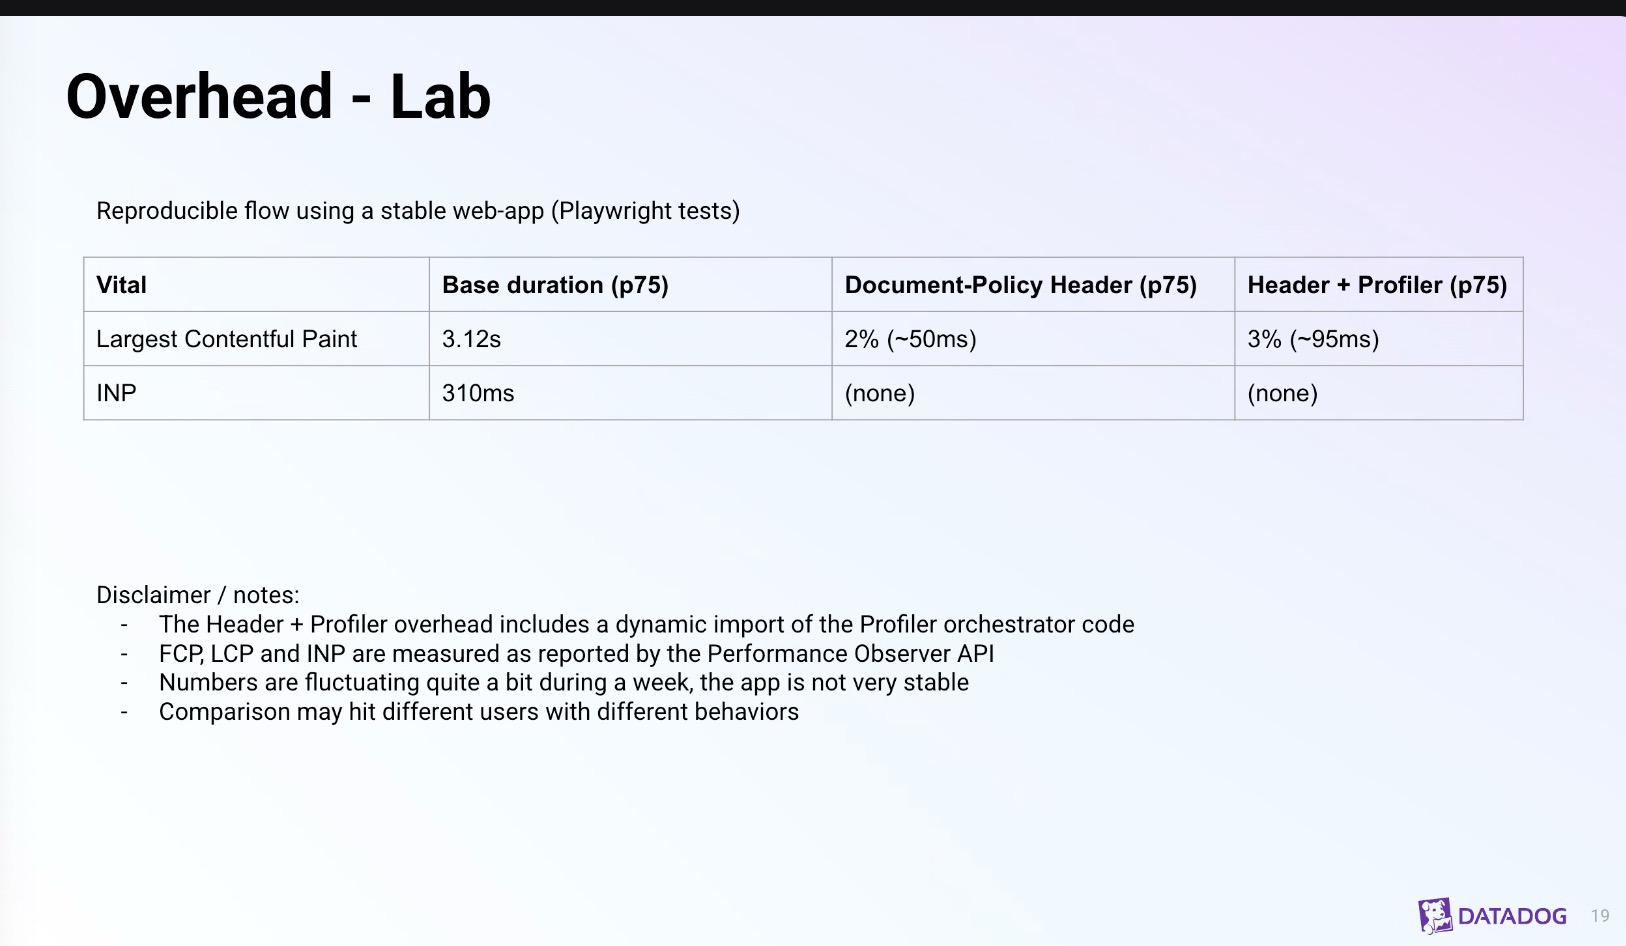Click the 'Largest Contentful Paint' row label
Screen dimensions: 1626x946
226,339
